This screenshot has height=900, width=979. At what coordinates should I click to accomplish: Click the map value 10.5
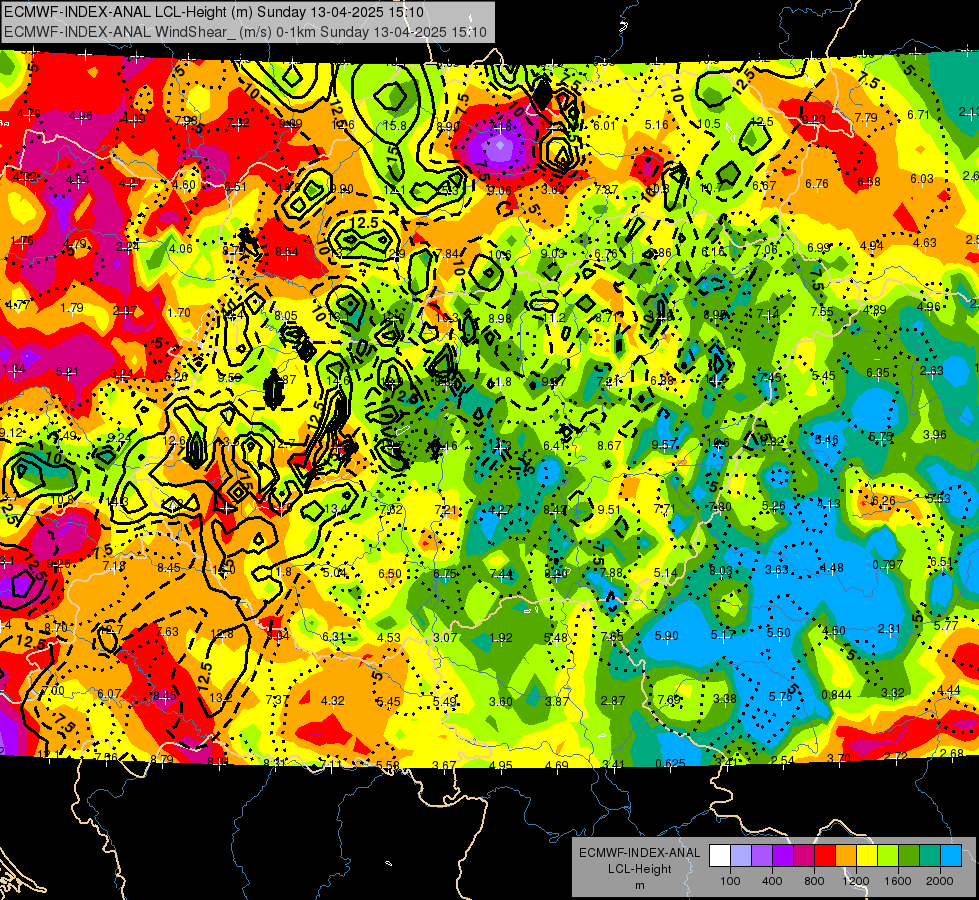pos(709,124)
